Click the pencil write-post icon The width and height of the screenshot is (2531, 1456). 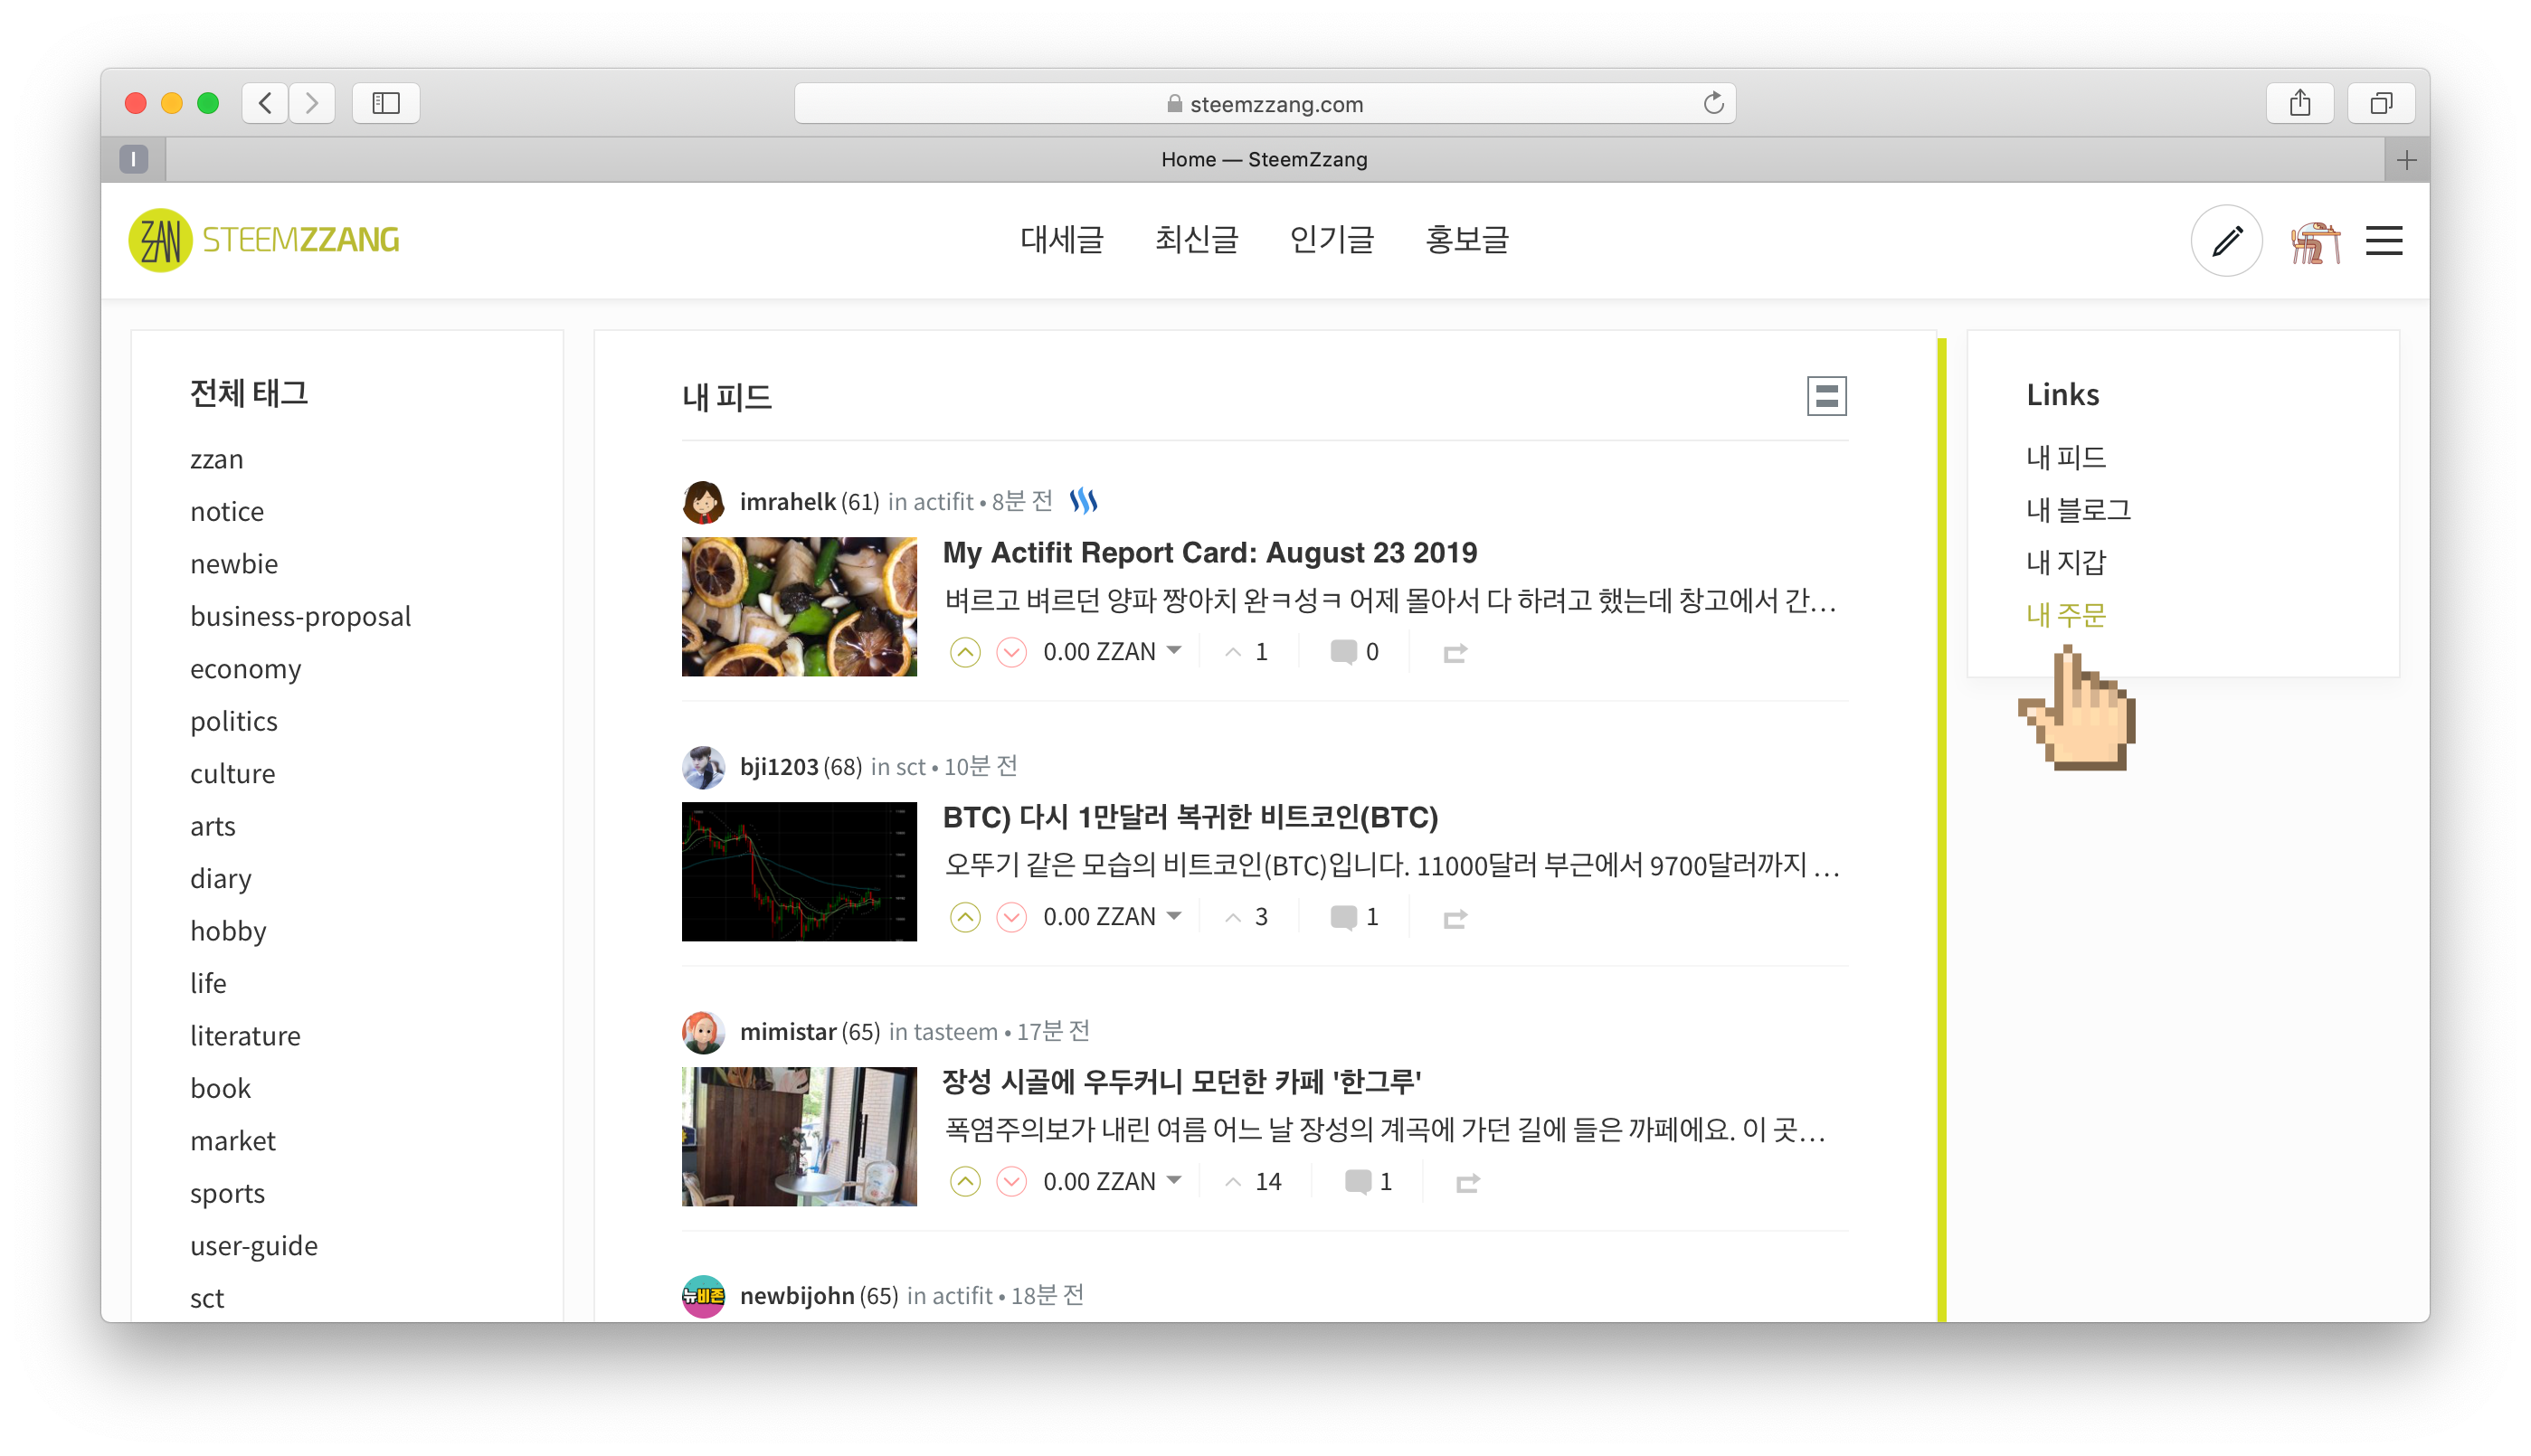(2226, 241)
